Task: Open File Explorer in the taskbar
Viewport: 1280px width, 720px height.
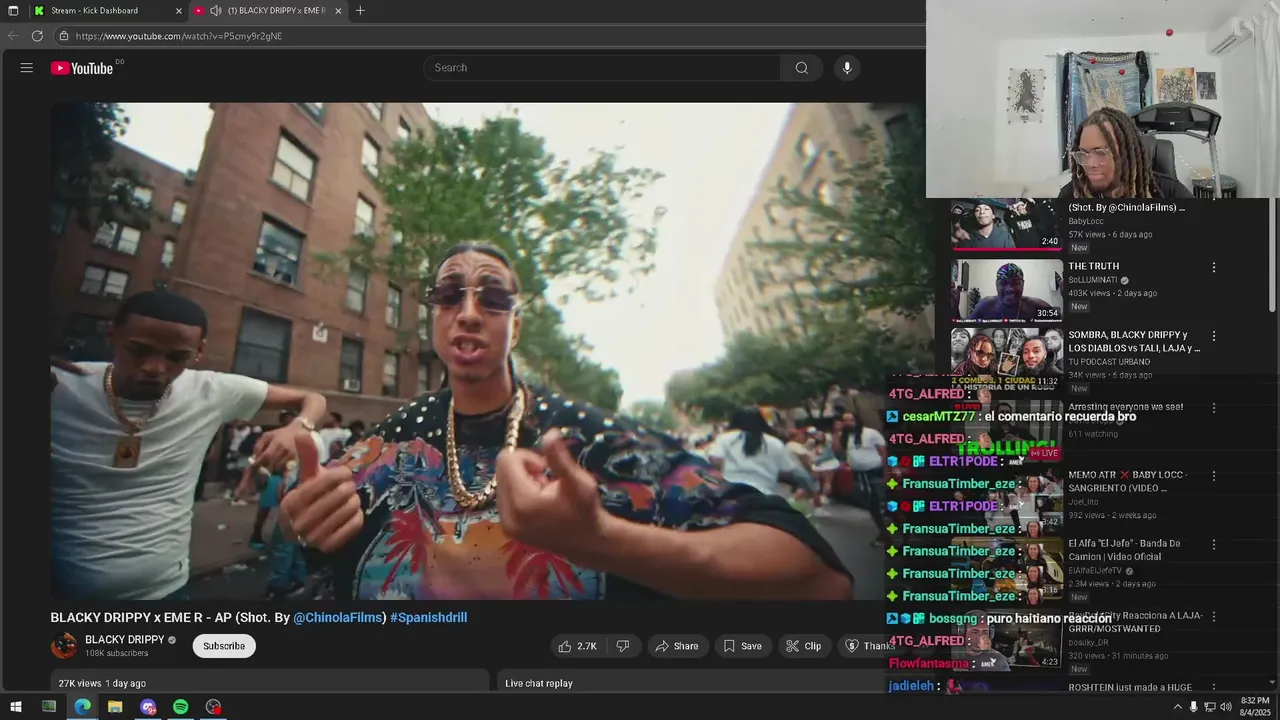Action: click(x=115, y=707)
